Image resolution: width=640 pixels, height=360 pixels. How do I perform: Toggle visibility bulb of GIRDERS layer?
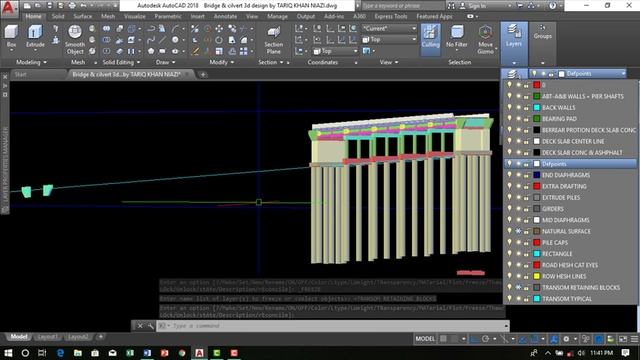pyautogui.click(x=509, y=209)
